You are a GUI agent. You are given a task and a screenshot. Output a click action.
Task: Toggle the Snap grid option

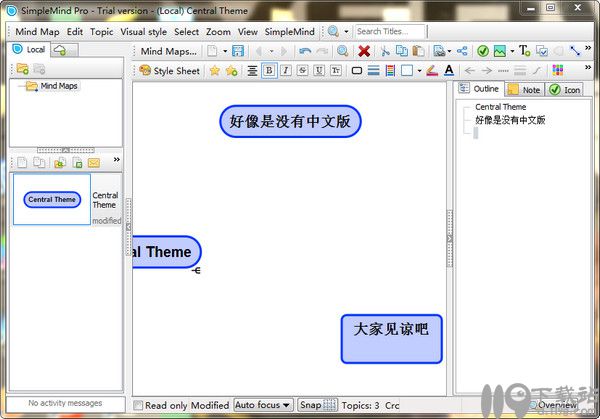317,405
